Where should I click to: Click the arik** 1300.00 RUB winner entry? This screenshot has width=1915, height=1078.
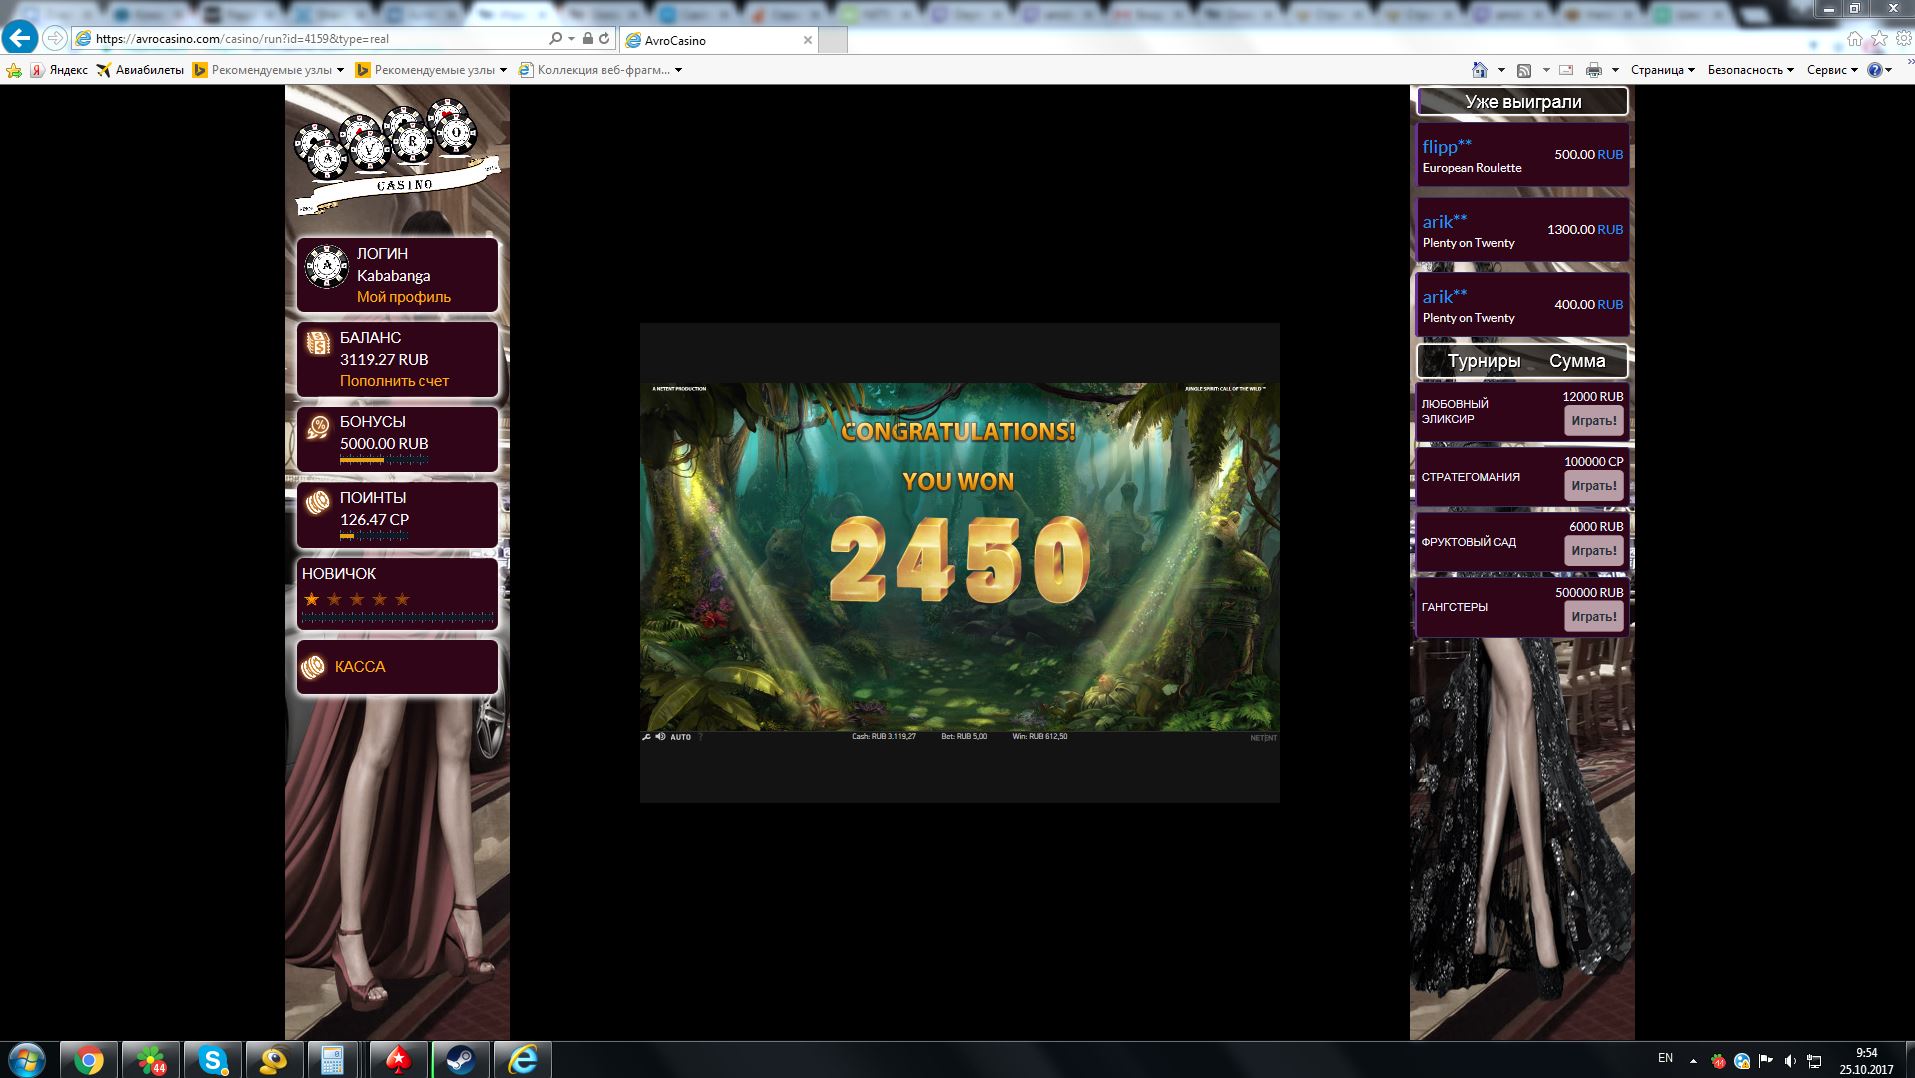(1523, 230)
